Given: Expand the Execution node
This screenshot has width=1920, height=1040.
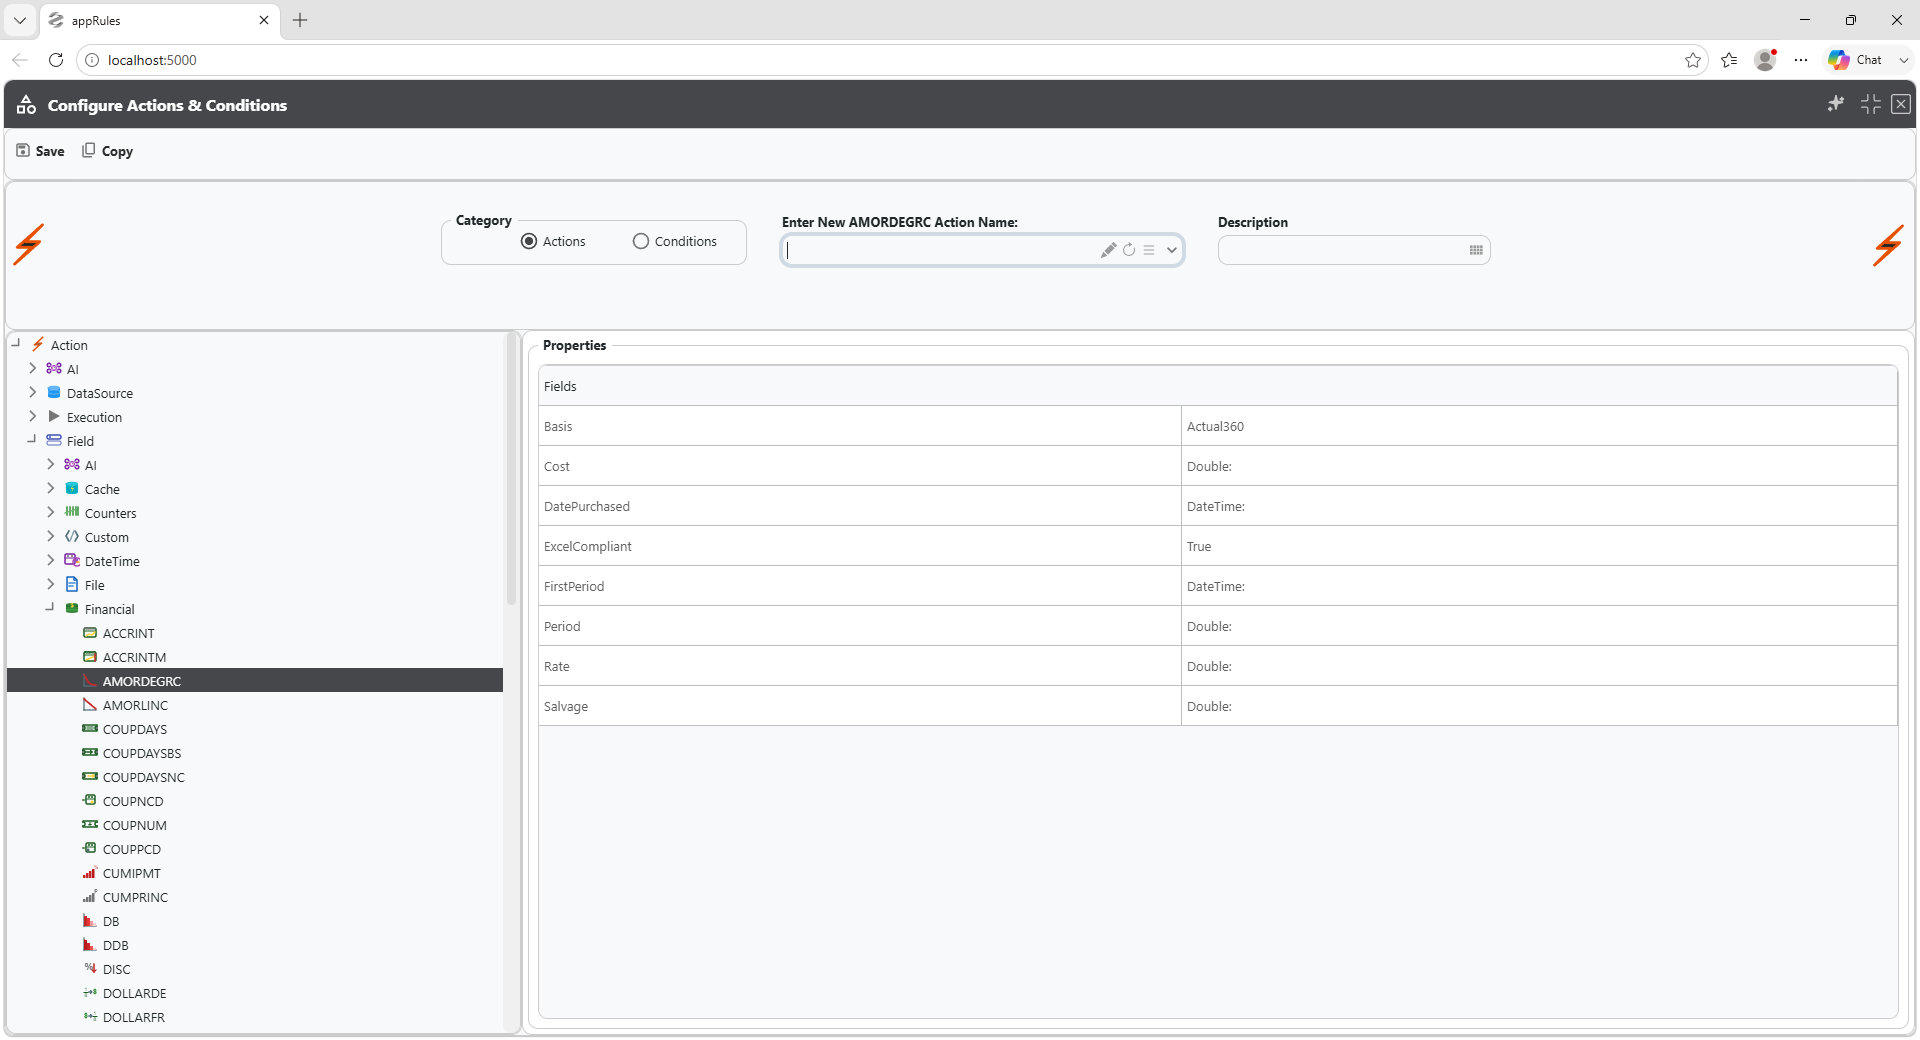Looking at the screenshot, I should click(33, 416).
